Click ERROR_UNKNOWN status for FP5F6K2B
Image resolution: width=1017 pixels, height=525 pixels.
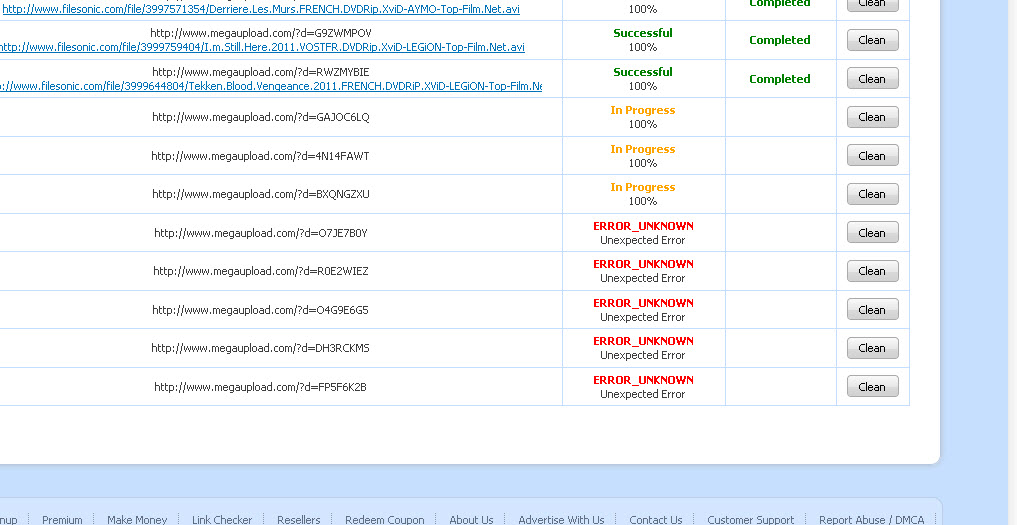[643, 380]
